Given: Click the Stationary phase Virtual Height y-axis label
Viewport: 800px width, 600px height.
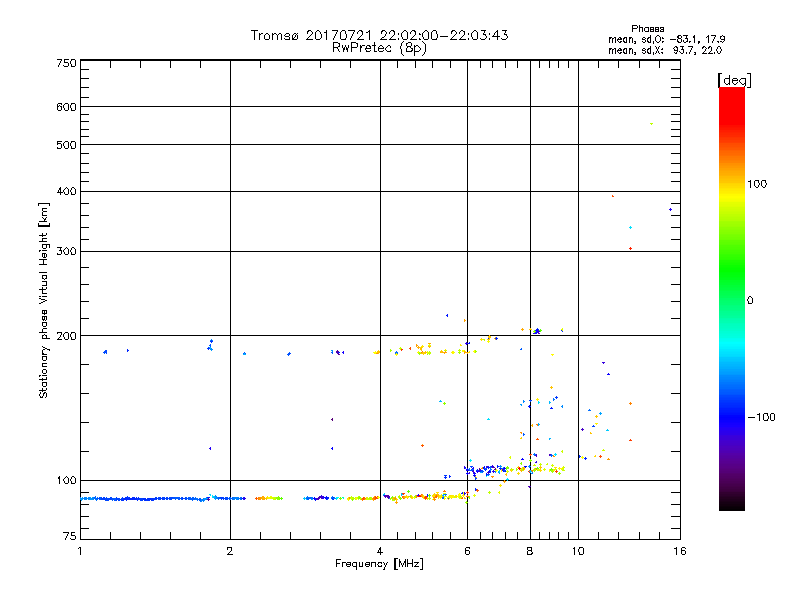Looking at the screenshot, I should pos(44,300).
